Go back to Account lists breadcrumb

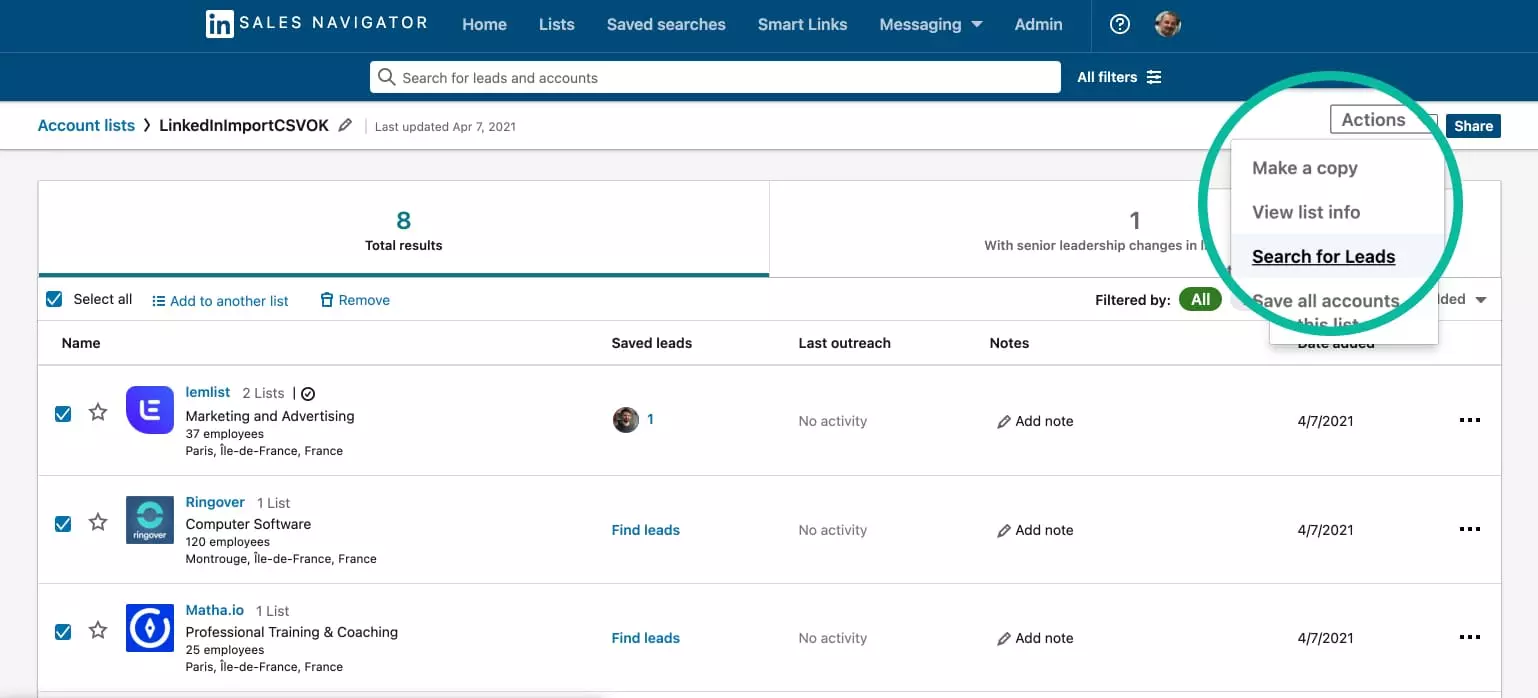pyautogui.click(x=86, y=125)
